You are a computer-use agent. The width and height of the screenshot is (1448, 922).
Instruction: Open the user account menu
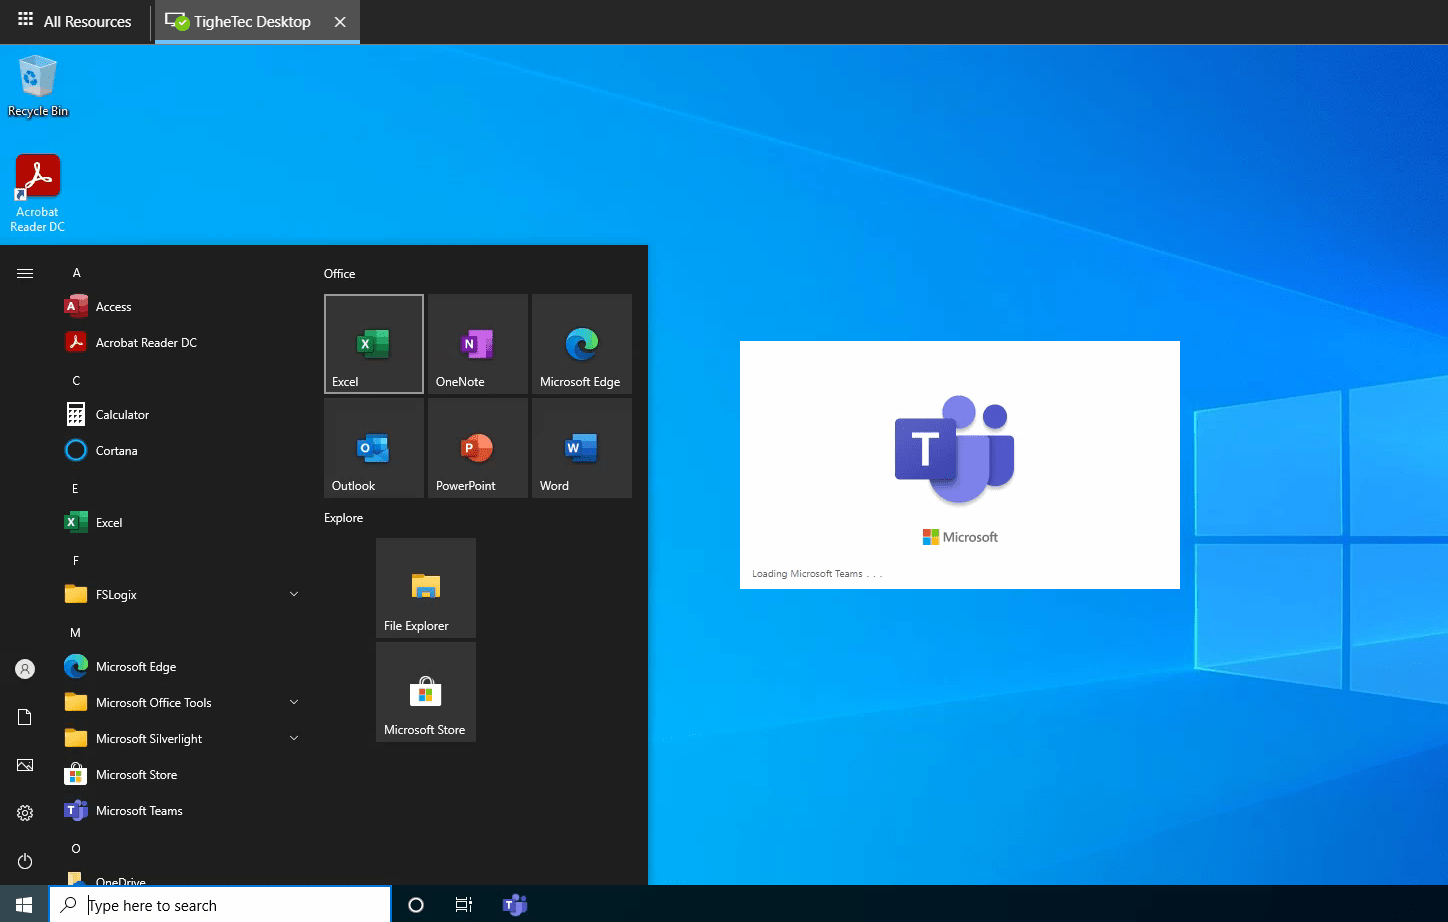click(25, 669)
